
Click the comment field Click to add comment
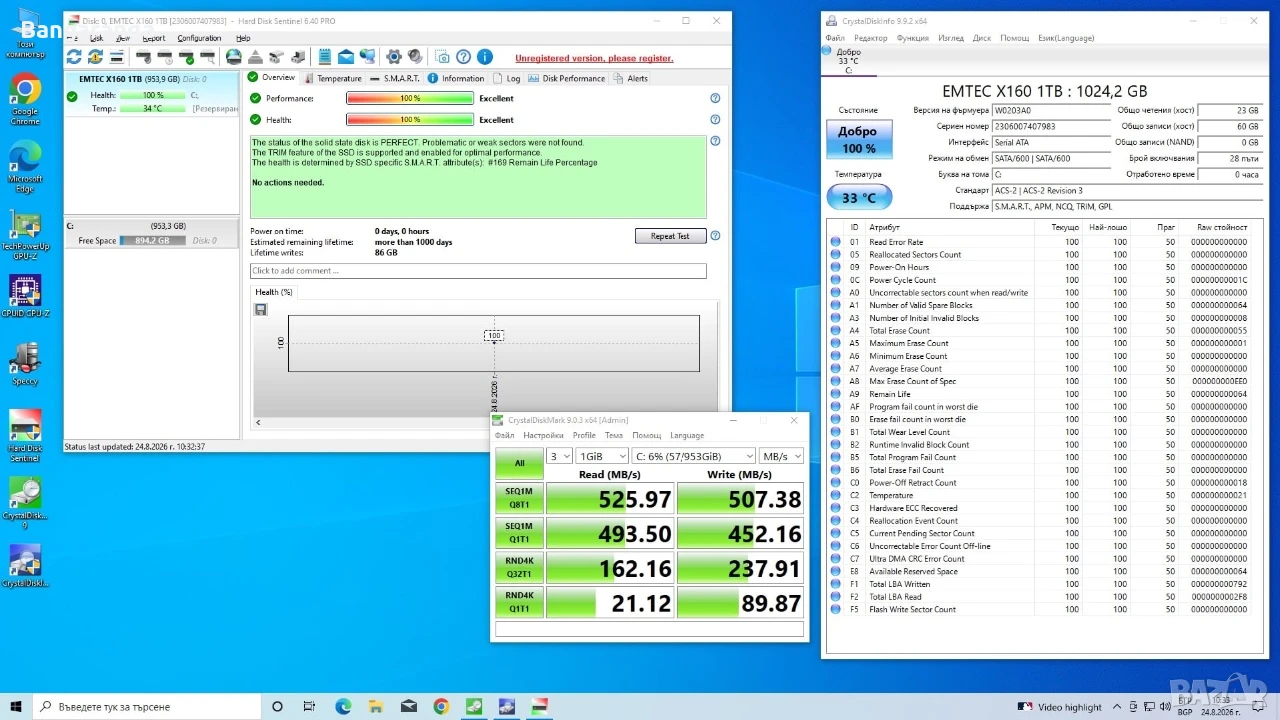(478, 271)
